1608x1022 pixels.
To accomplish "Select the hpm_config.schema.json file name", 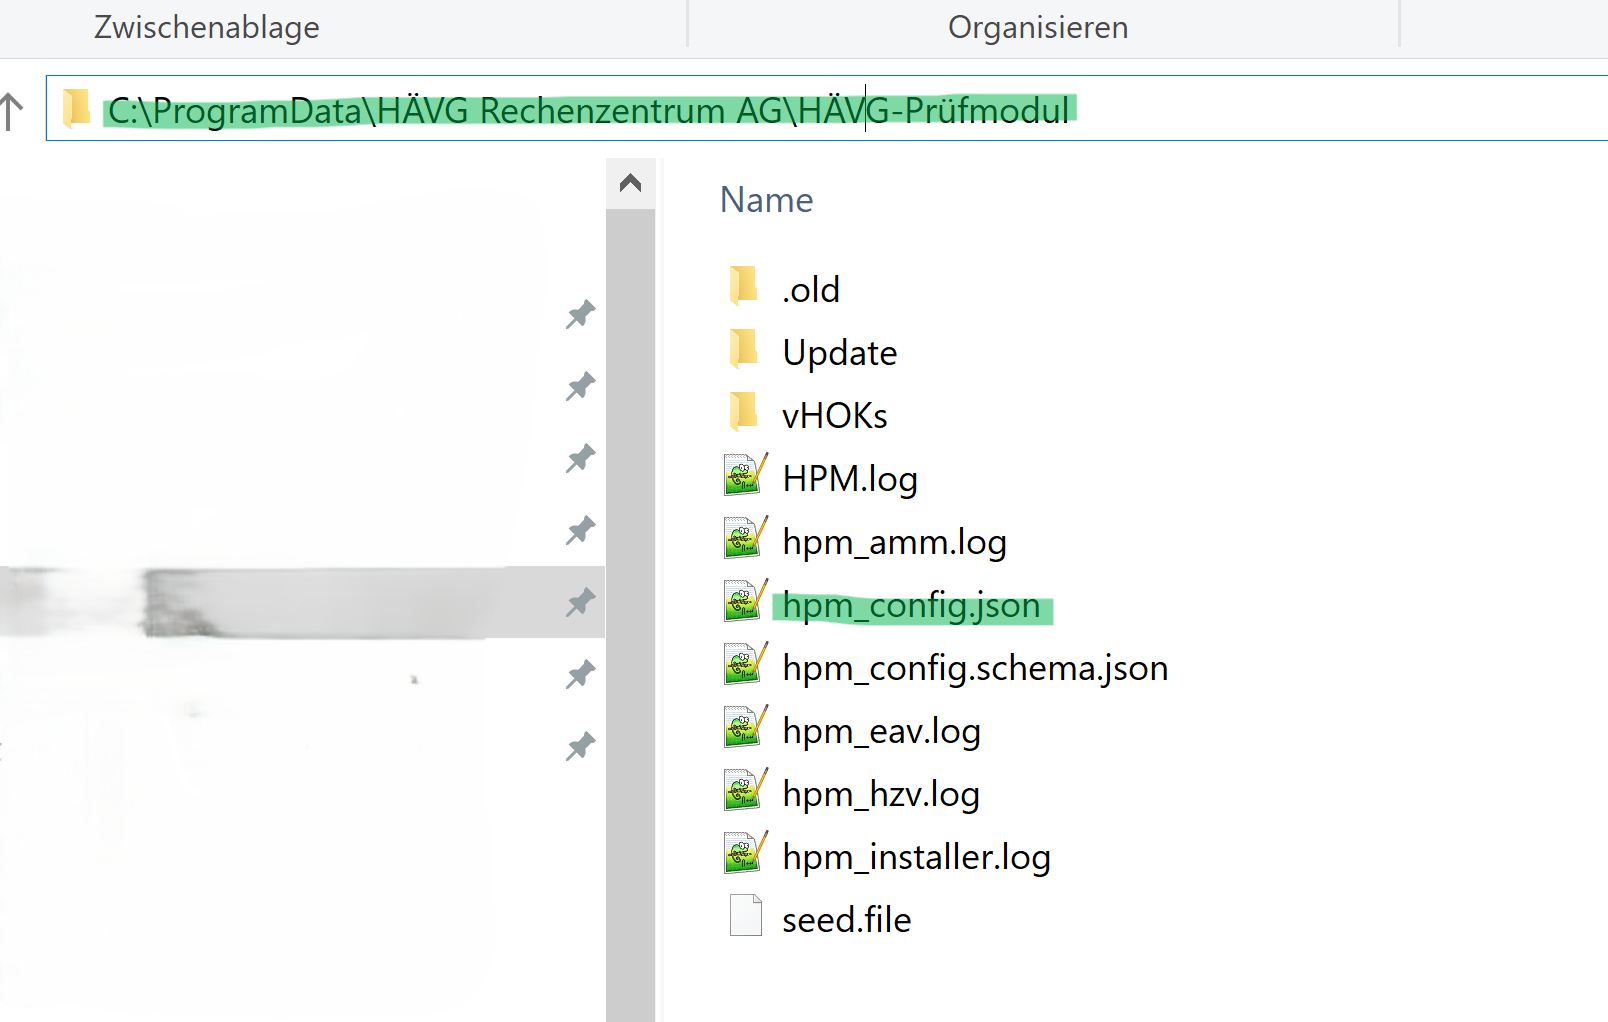I will [974, 668].
